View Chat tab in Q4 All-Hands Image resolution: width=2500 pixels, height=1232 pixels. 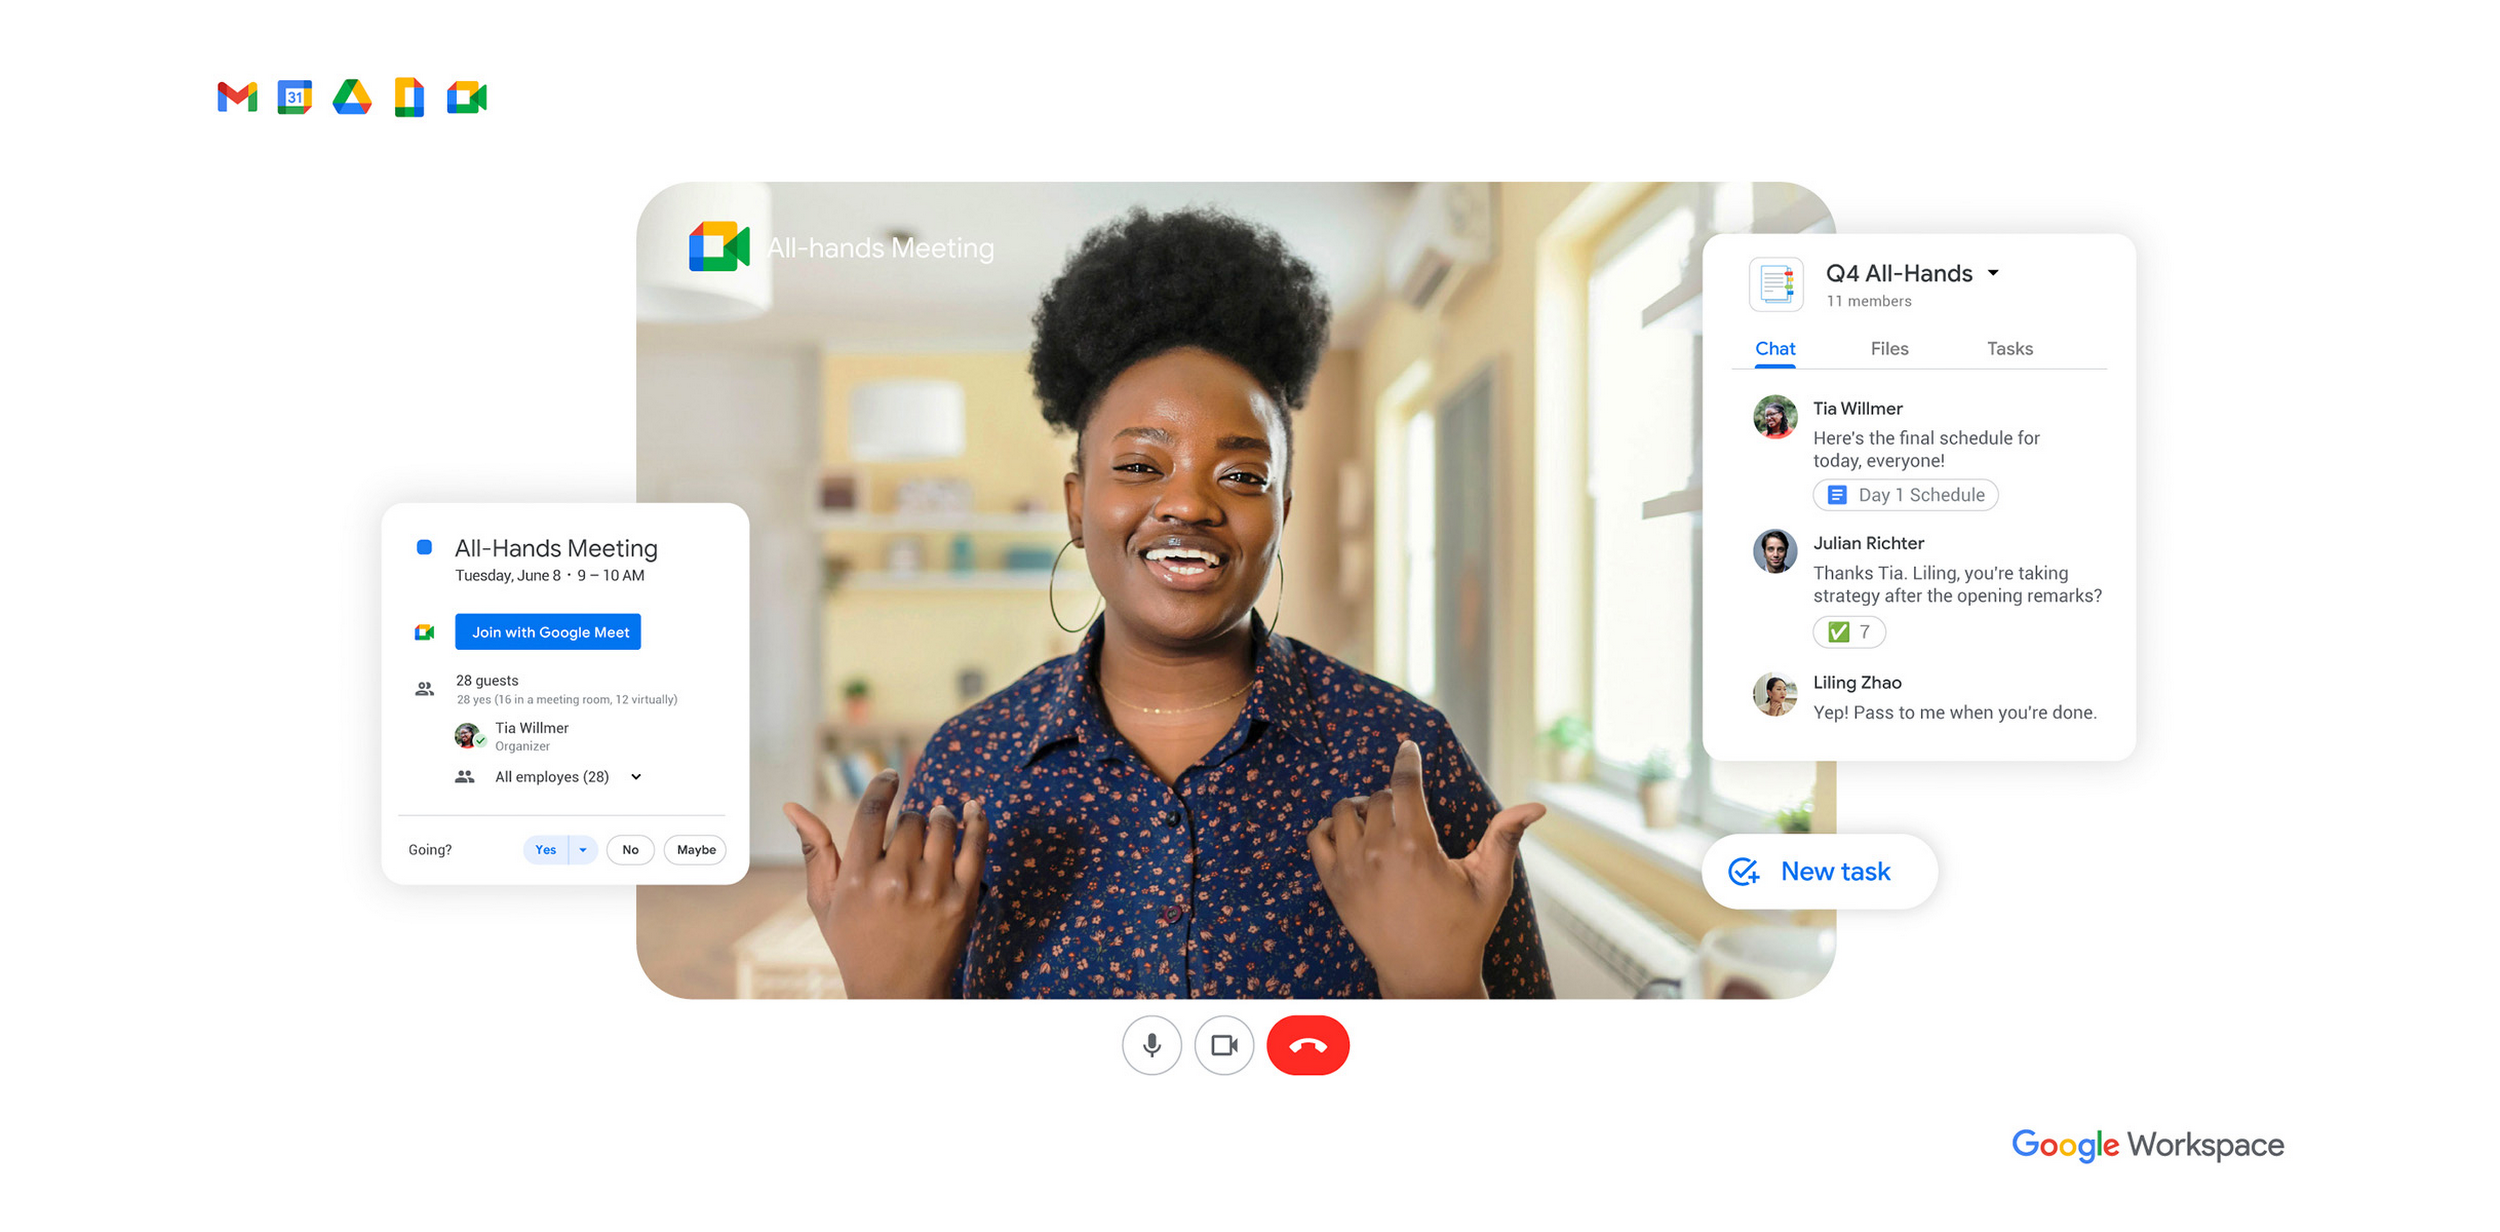pos(1775,349)
